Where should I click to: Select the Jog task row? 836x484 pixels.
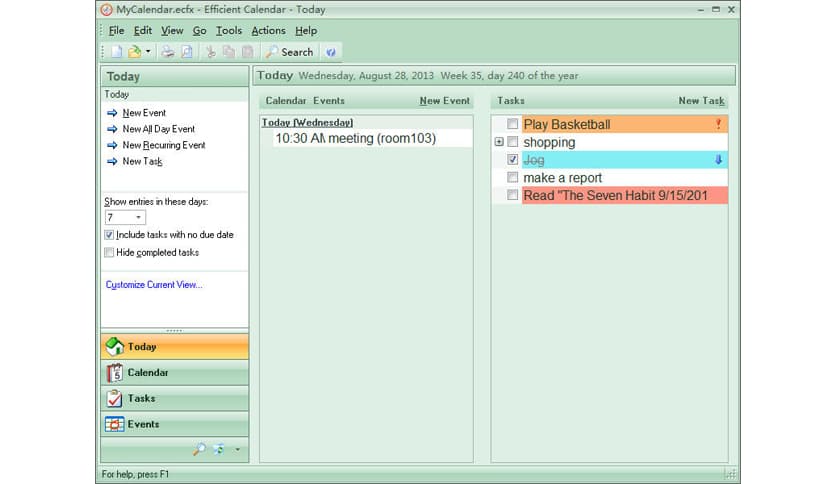coord(625,160)
